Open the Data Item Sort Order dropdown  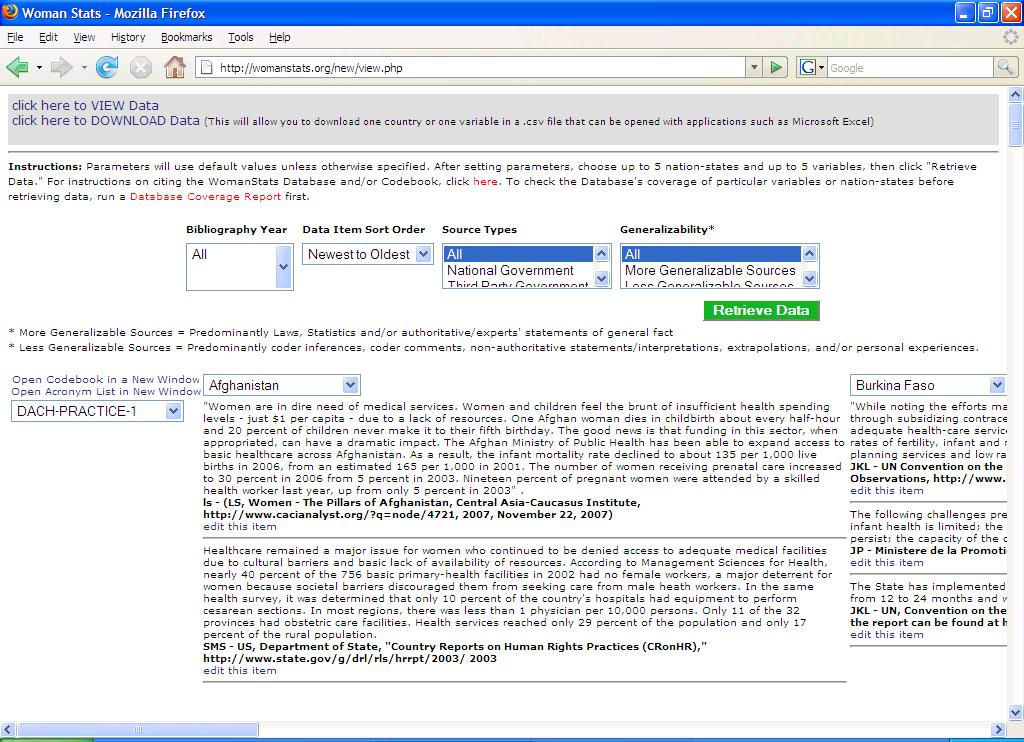click(367, 254)
